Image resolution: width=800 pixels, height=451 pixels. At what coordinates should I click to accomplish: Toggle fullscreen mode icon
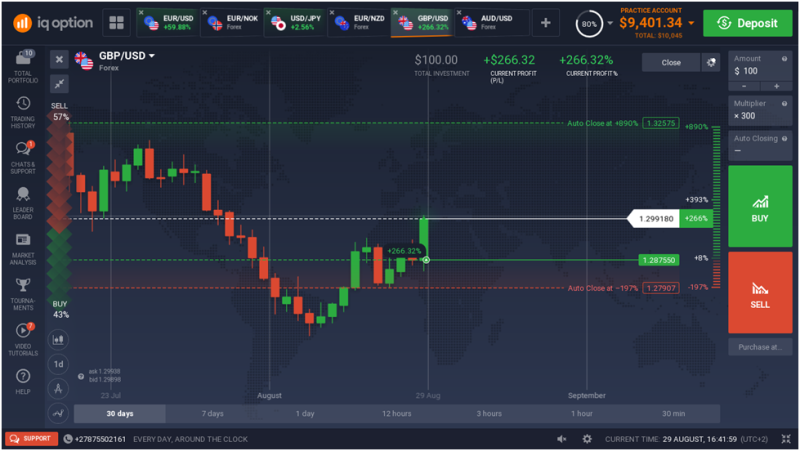coord(786,439)
